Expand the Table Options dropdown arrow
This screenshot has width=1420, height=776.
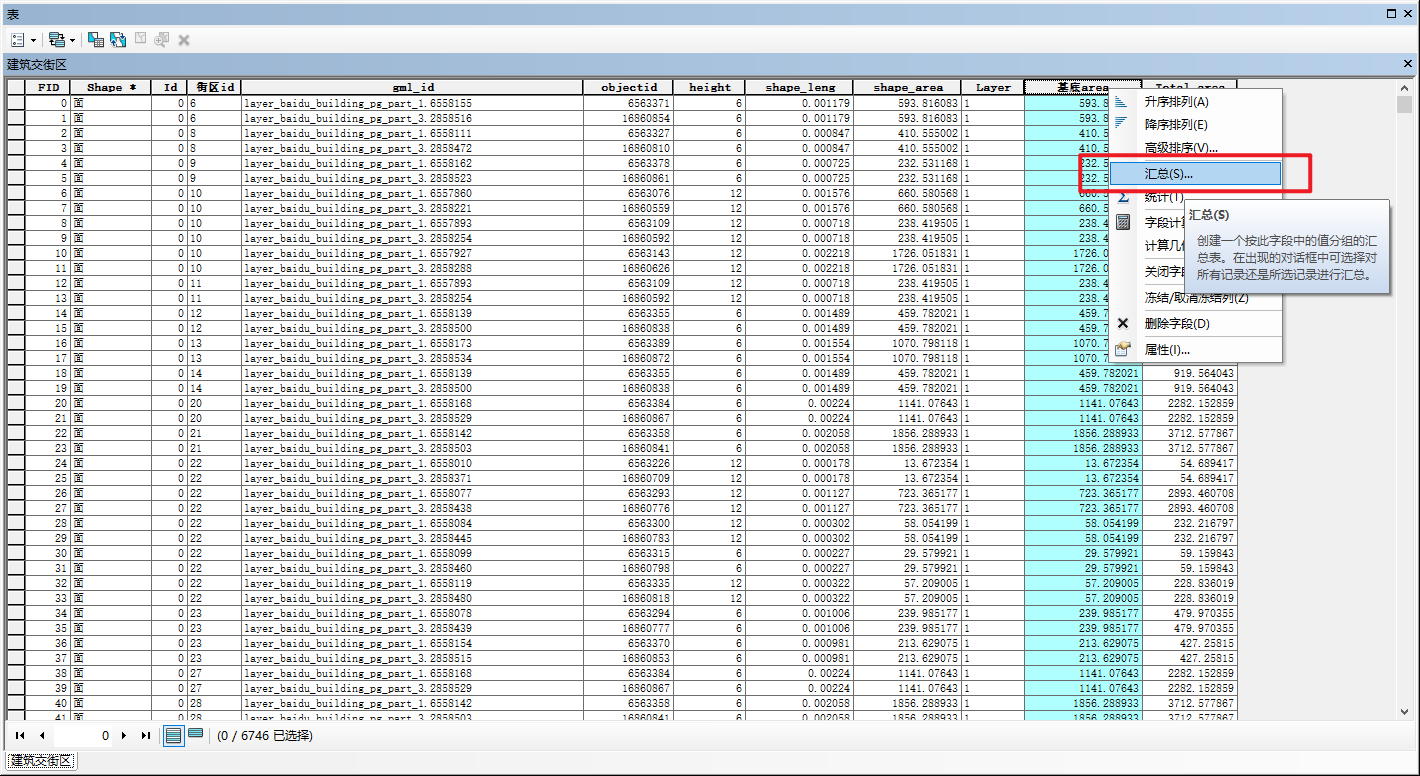point(34,41)
